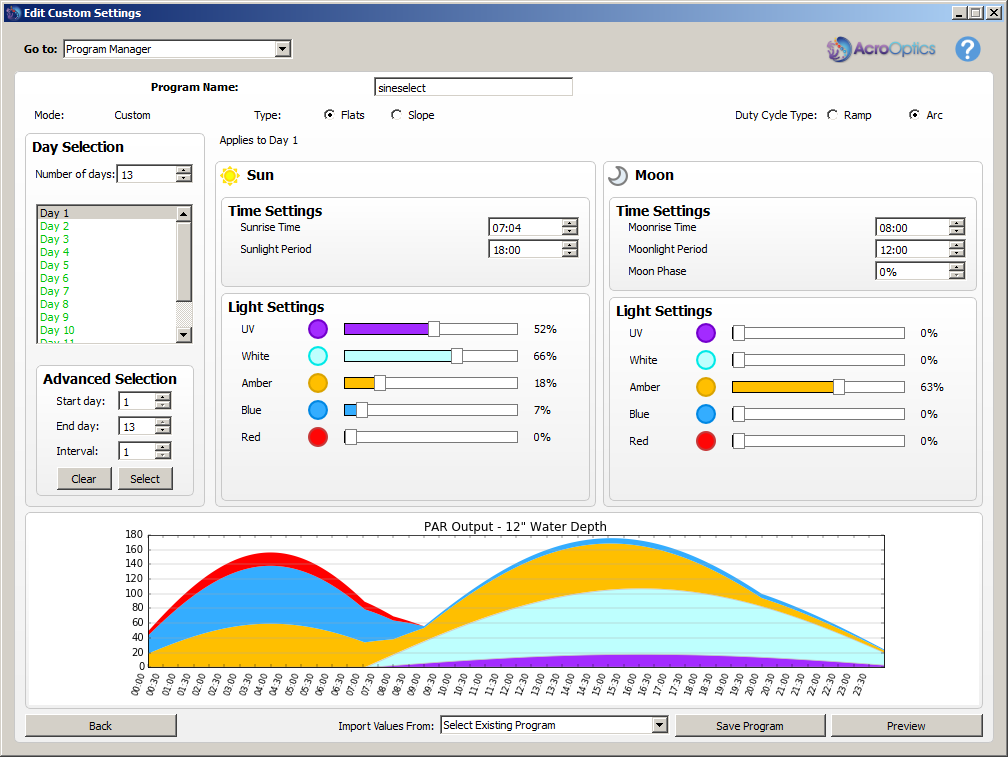Click the Sun Blue slider handle
This screenshot has width=1008, height=757.
click(362, 410)
